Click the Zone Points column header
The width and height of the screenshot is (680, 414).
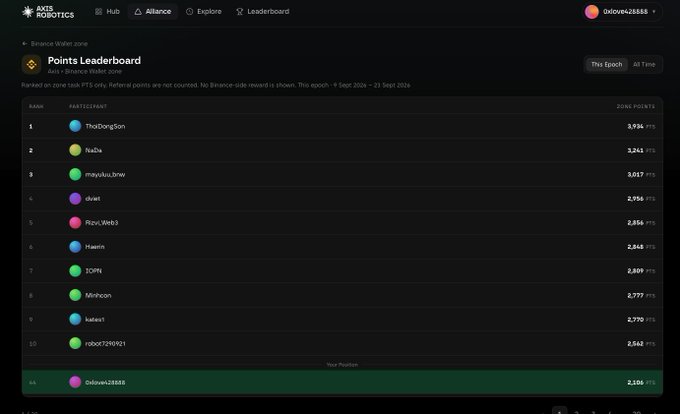tap(636, 106)
